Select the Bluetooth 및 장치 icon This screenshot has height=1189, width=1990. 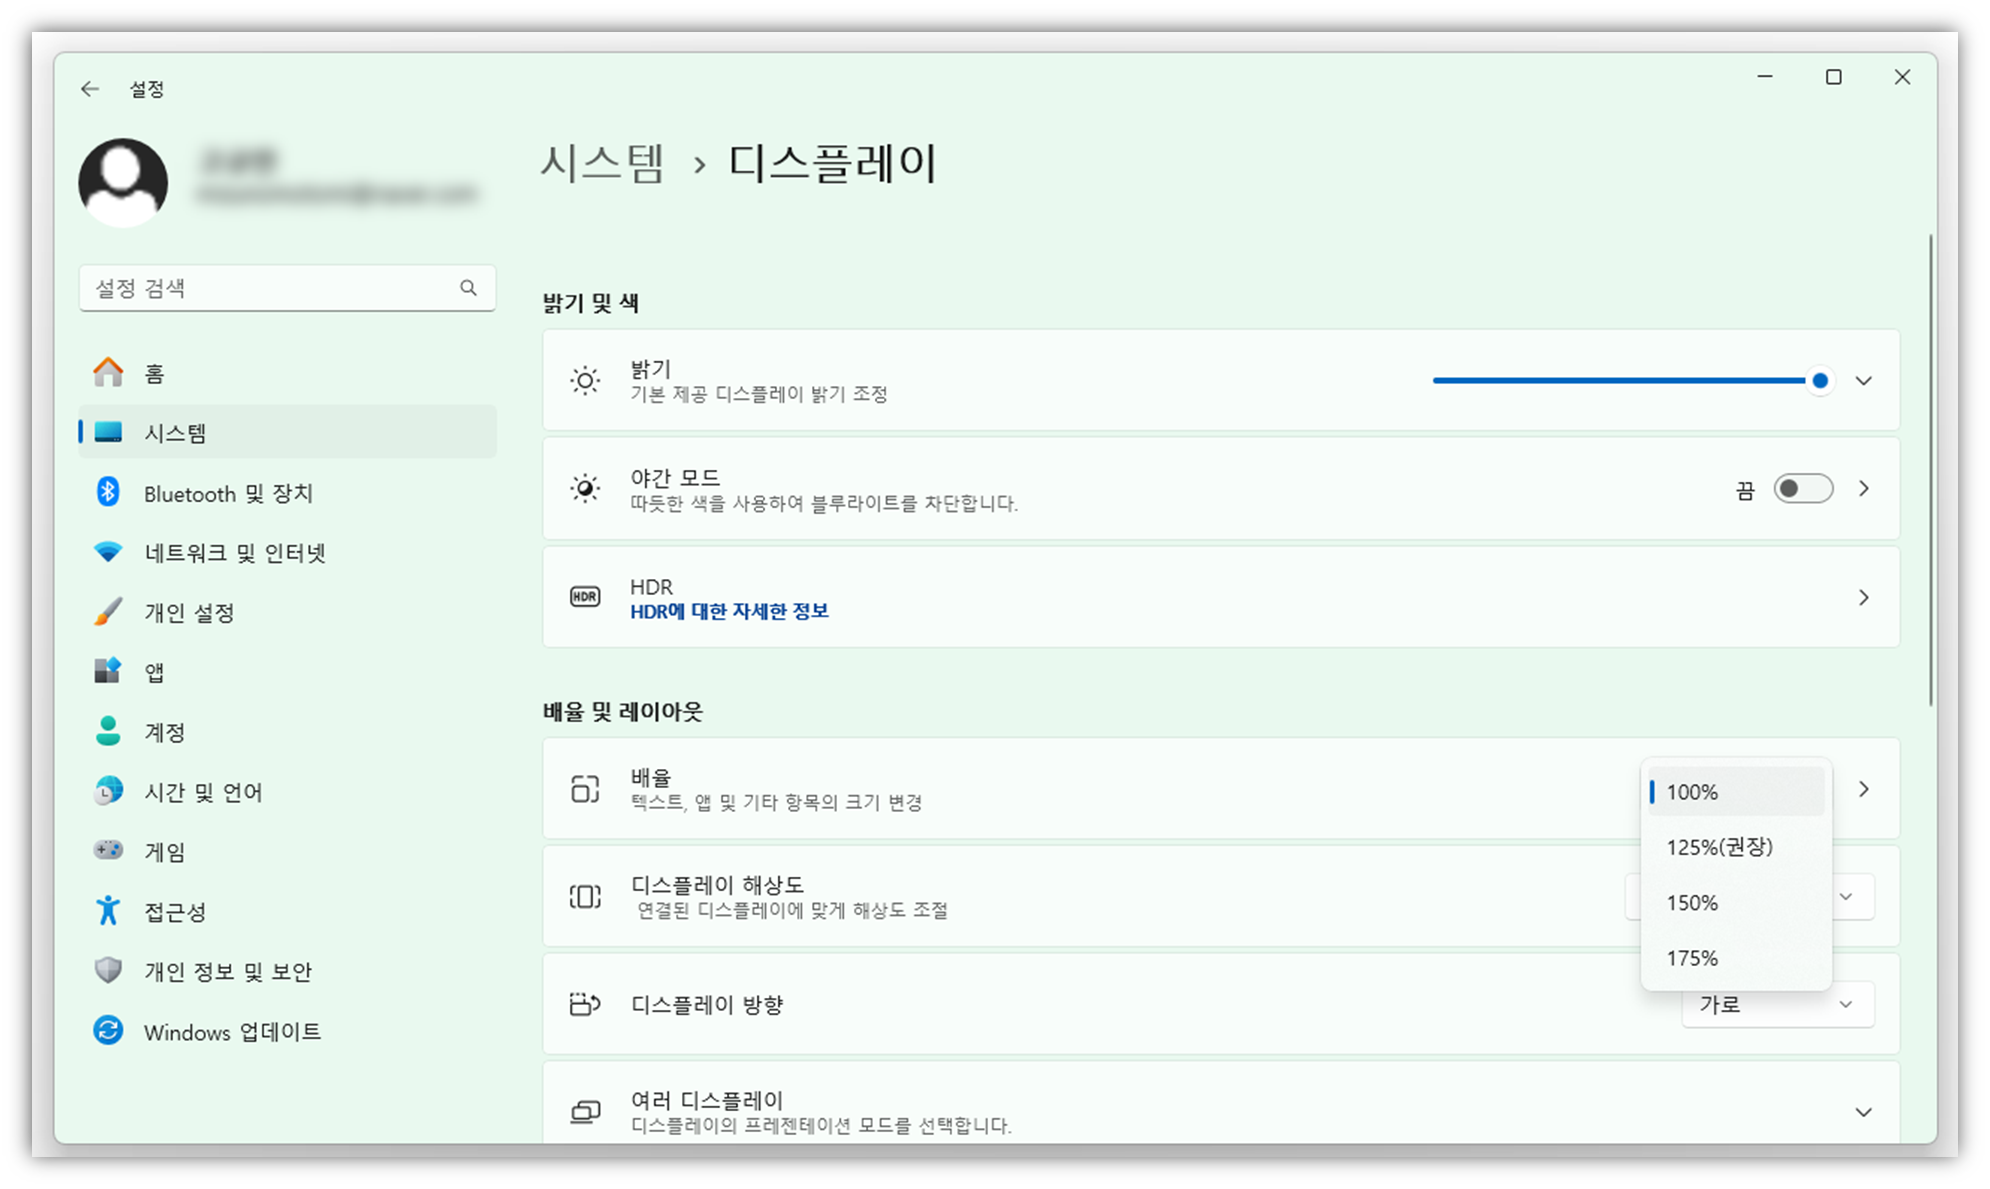click(x=107, y=492)
